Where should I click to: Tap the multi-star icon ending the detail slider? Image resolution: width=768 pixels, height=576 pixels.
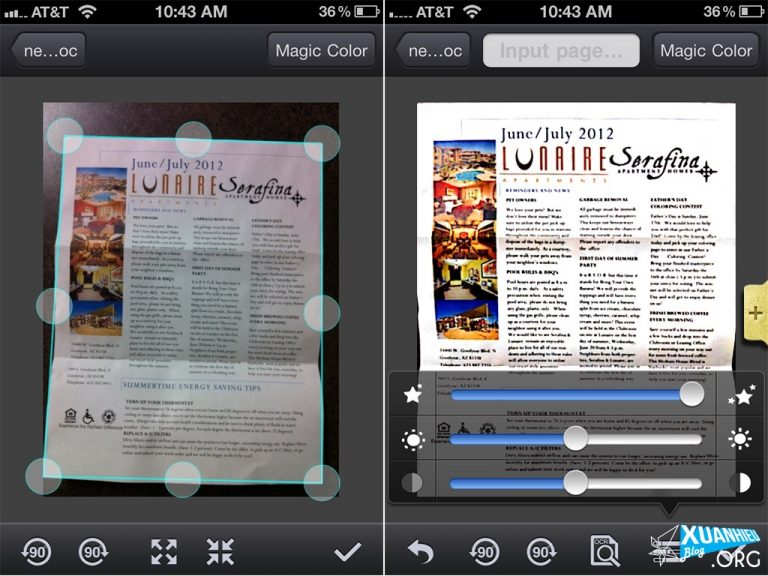(x=741, y=395)
